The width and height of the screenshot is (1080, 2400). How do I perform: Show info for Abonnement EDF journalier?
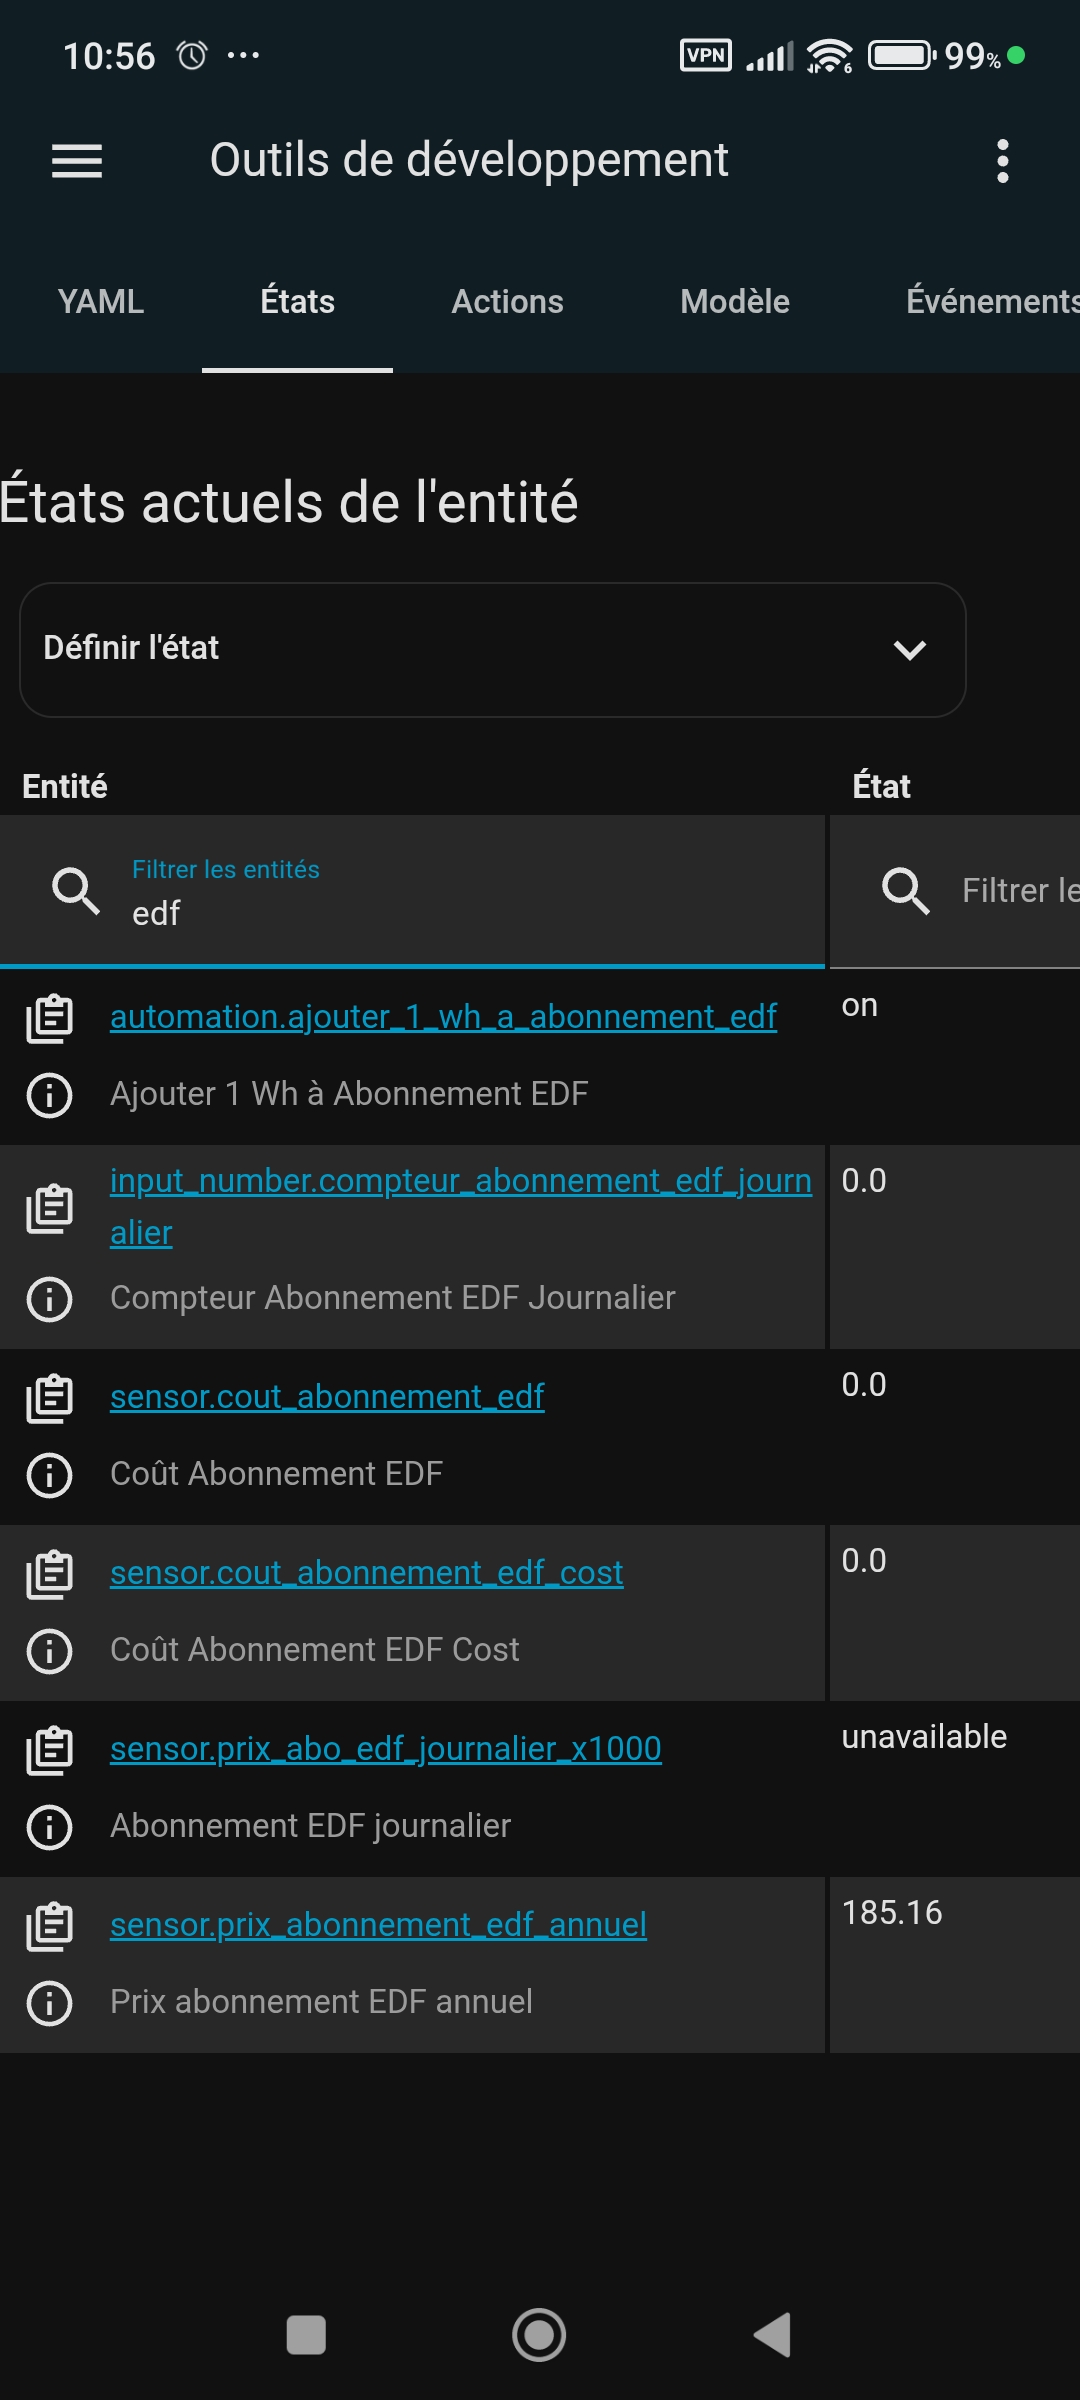click(x=49, y=1827)
